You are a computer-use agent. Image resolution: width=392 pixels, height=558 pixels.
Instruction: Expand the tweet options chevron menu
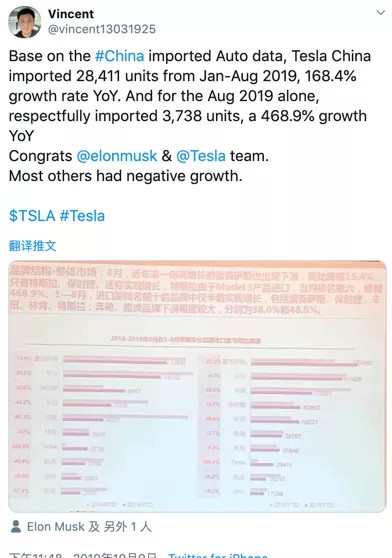381,12
